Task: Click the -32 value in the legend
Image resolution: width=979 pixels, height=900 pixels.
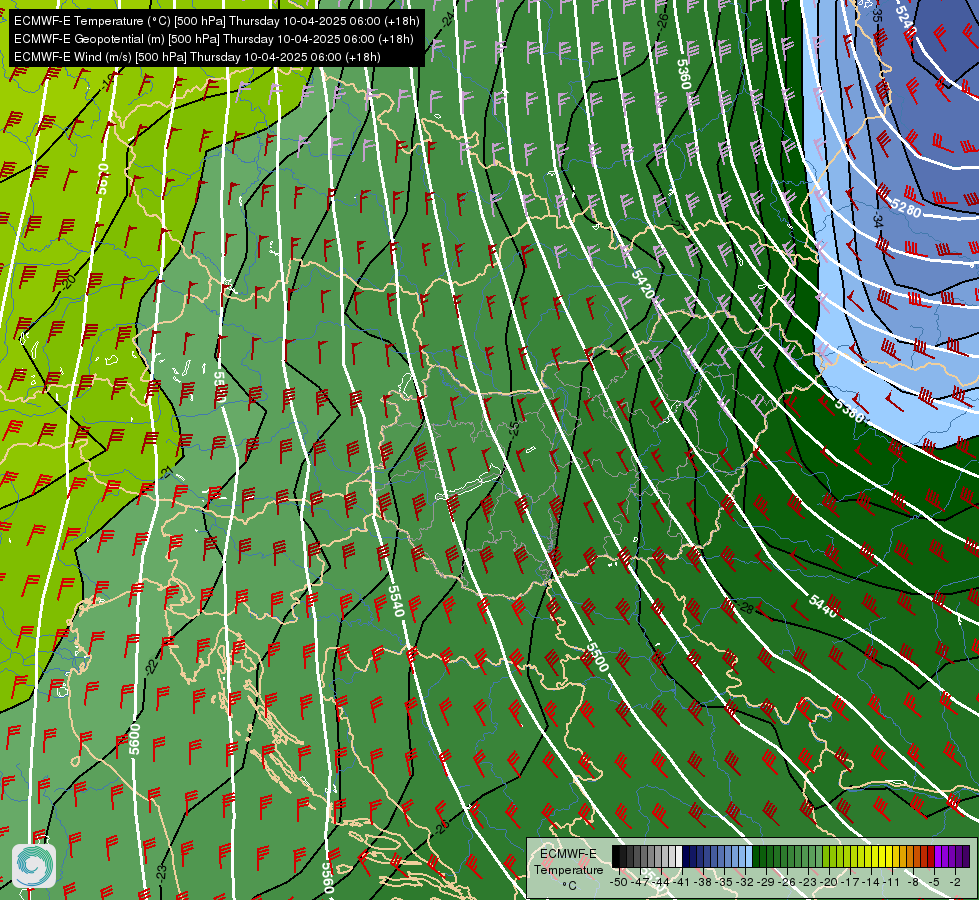Action: pos(745,883)
